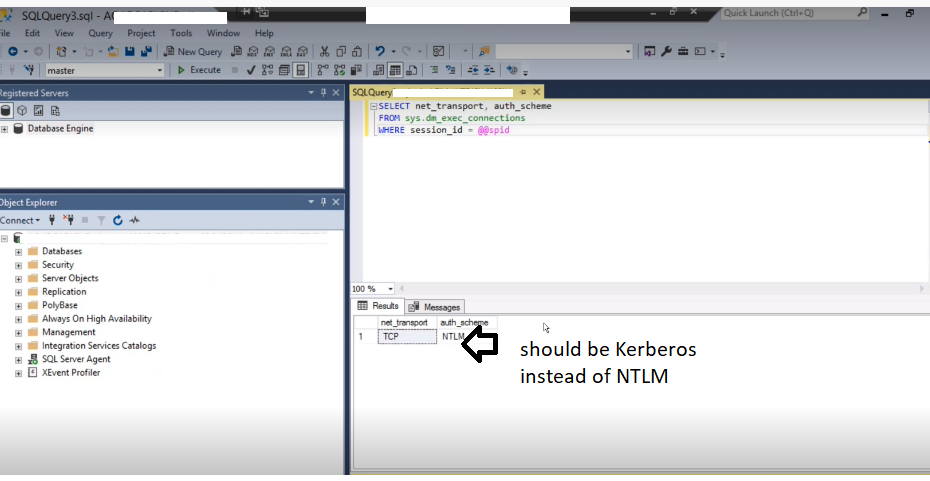Screen dimensions: 930x481
Task: Click the Save file floppy icon
Action: [x=129, y=52]
